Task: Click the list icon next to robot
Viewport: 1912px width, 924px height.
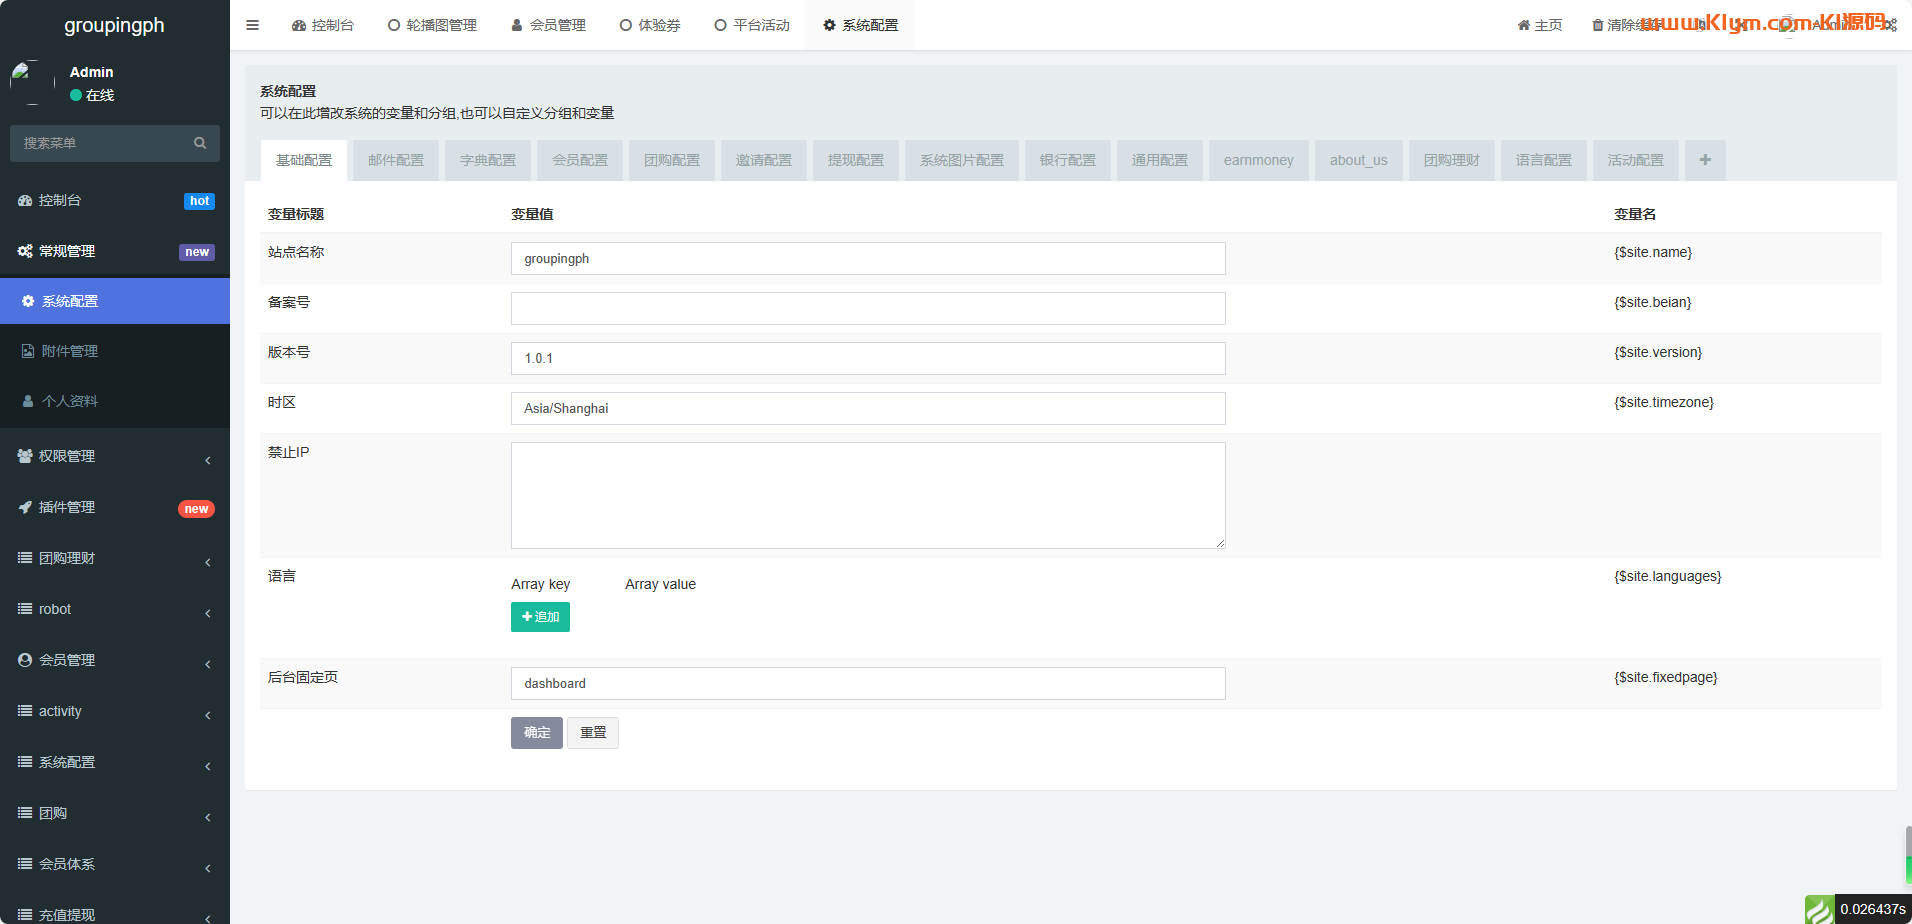Action: (25, 609)
